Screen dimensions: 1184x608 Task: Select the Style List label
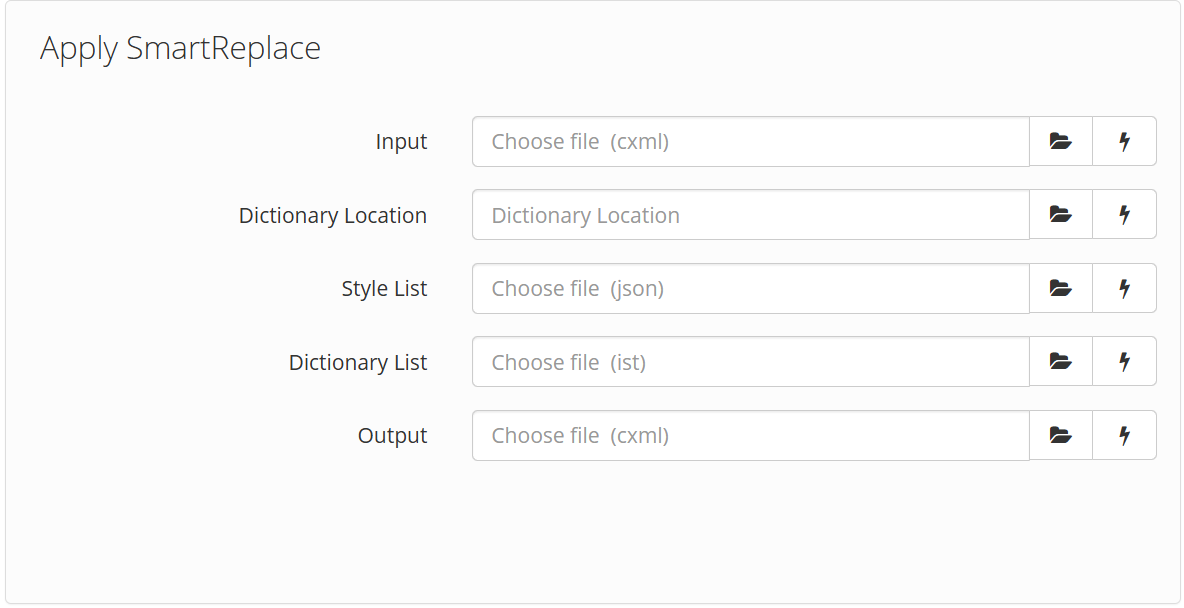[384, 288]
